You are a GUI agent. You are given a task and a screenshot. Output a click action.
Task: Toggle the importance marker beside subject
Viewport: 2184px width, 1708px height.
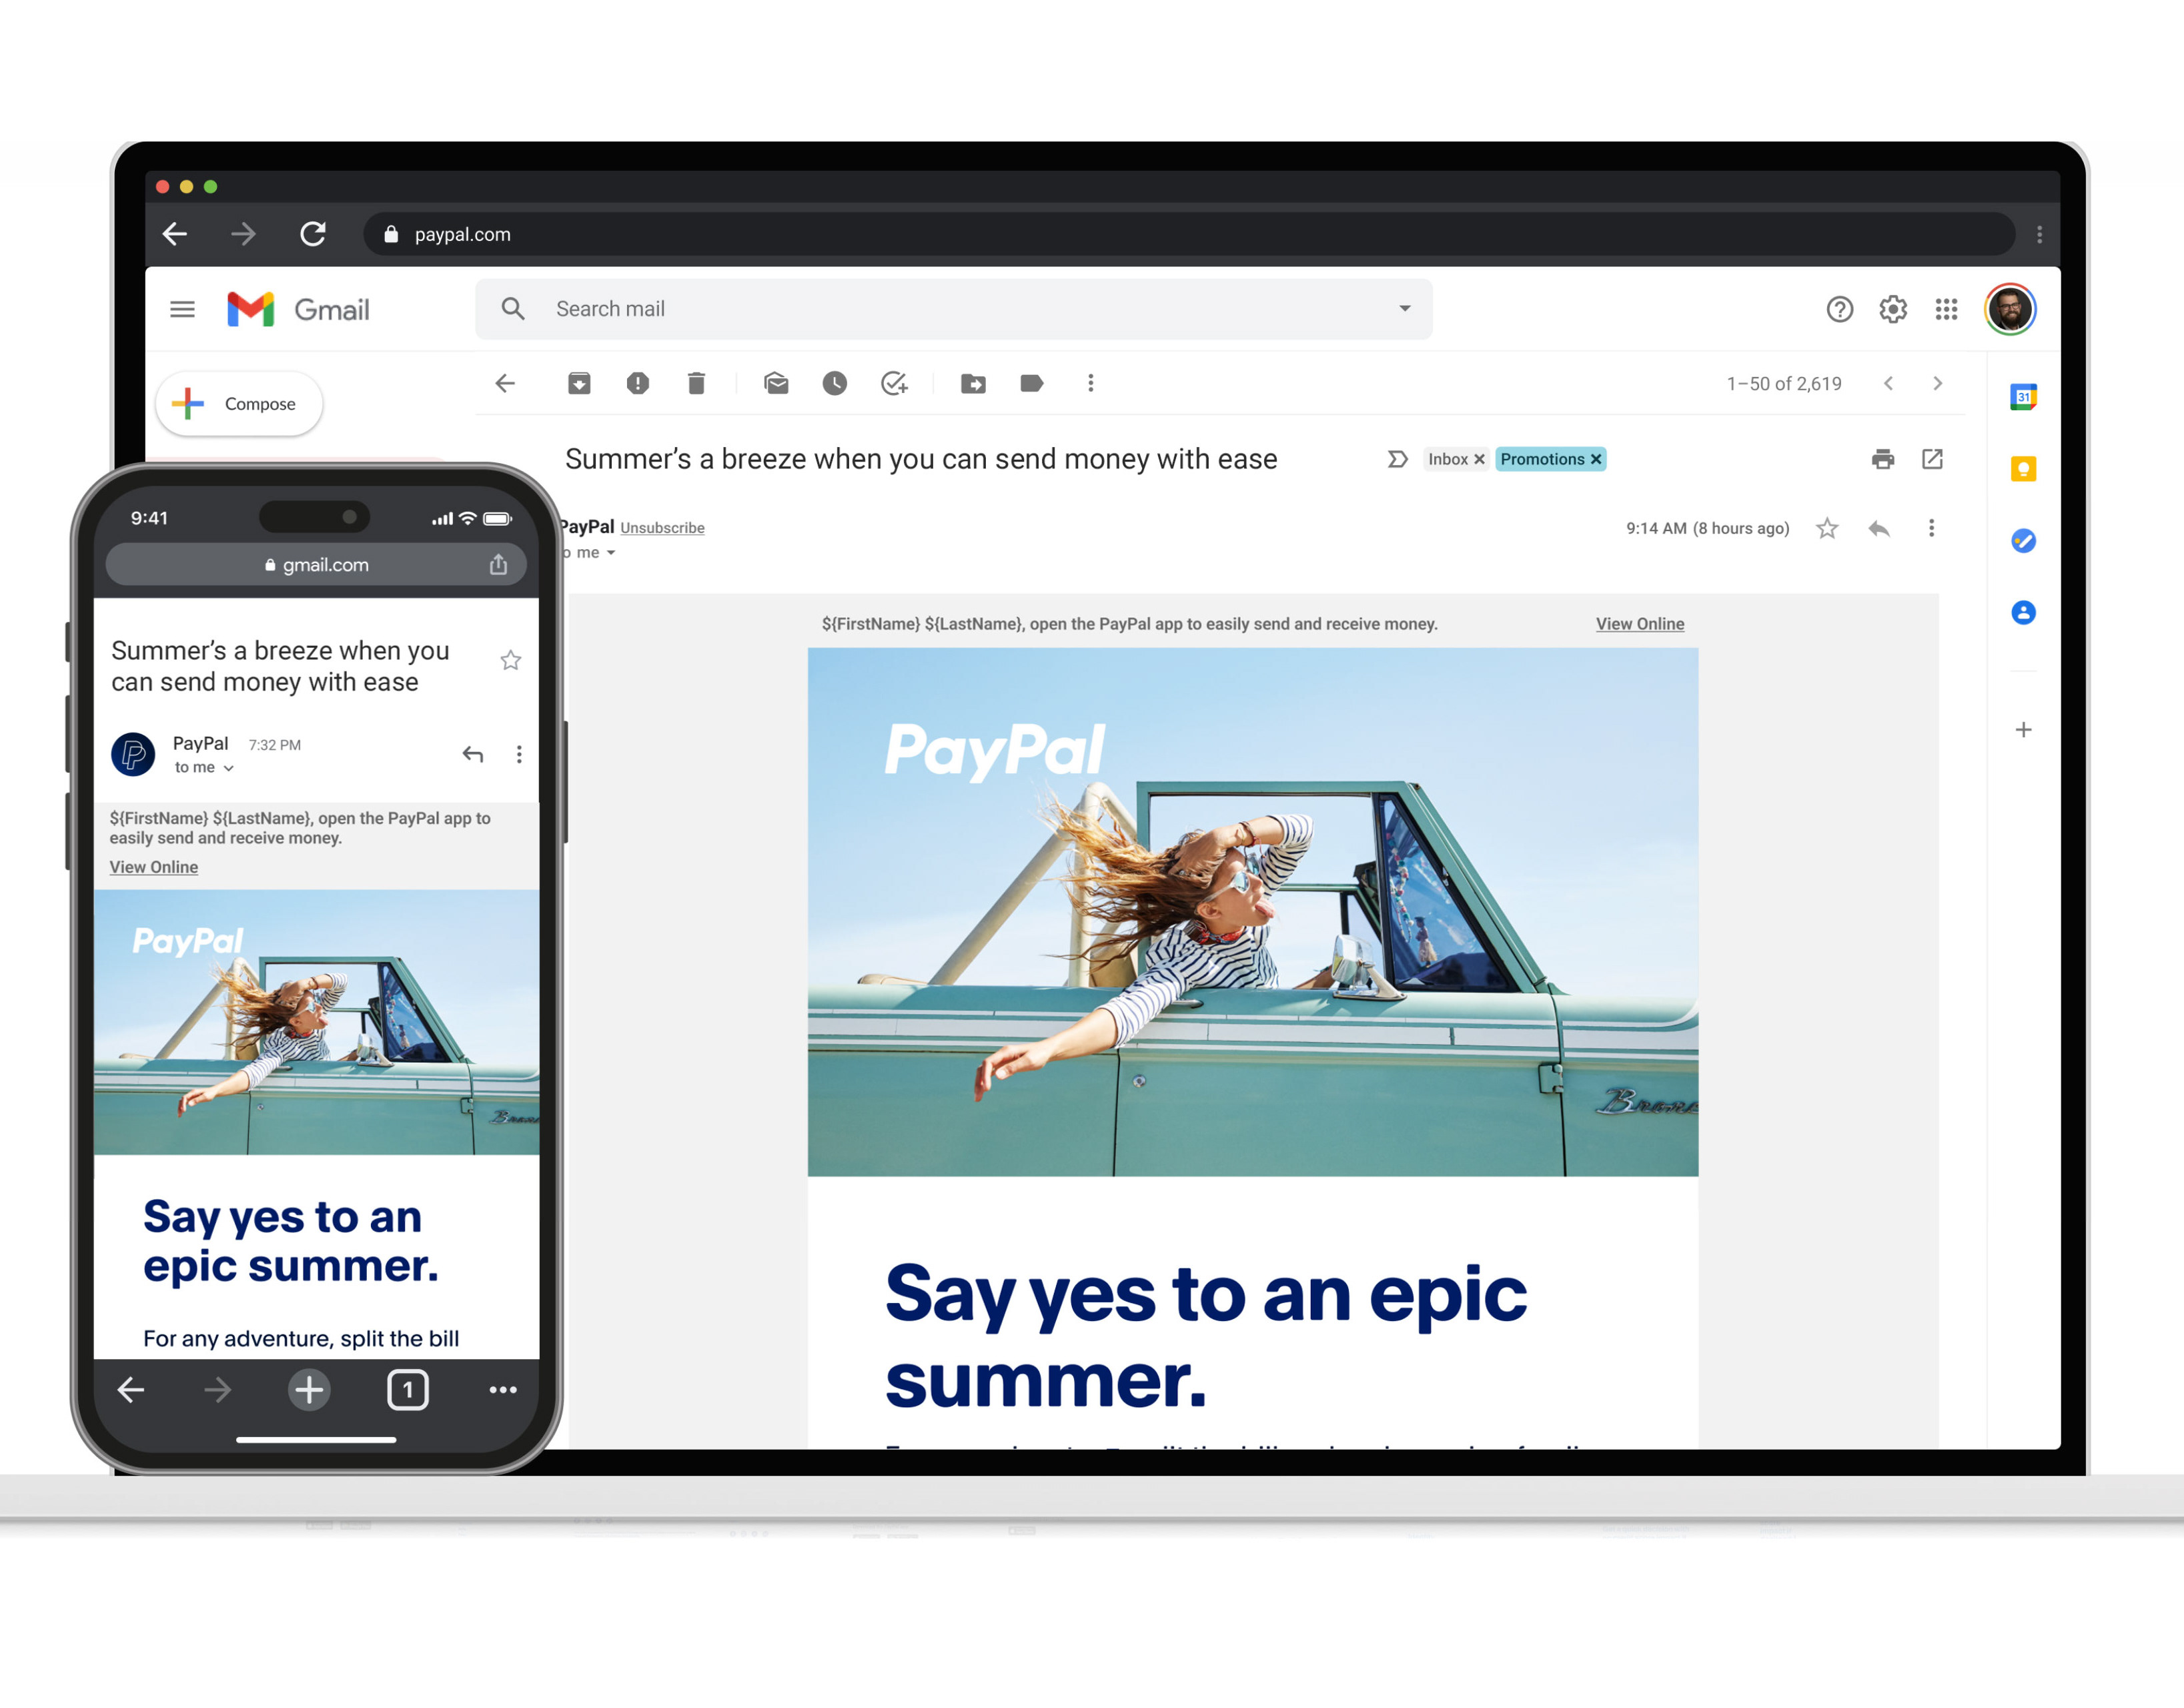tap(1397, 459)
